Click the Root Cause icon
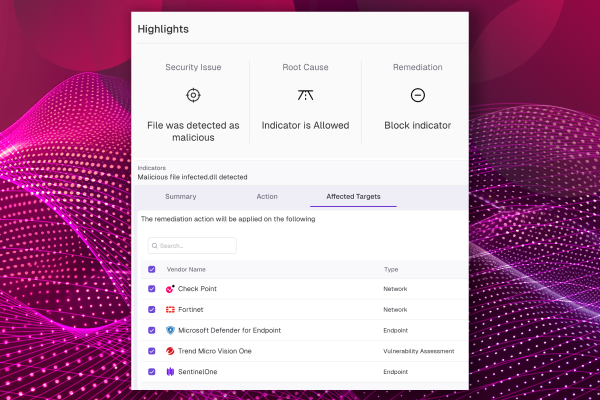The width and height of the screenshot is (600, 400). coord(305,95)
